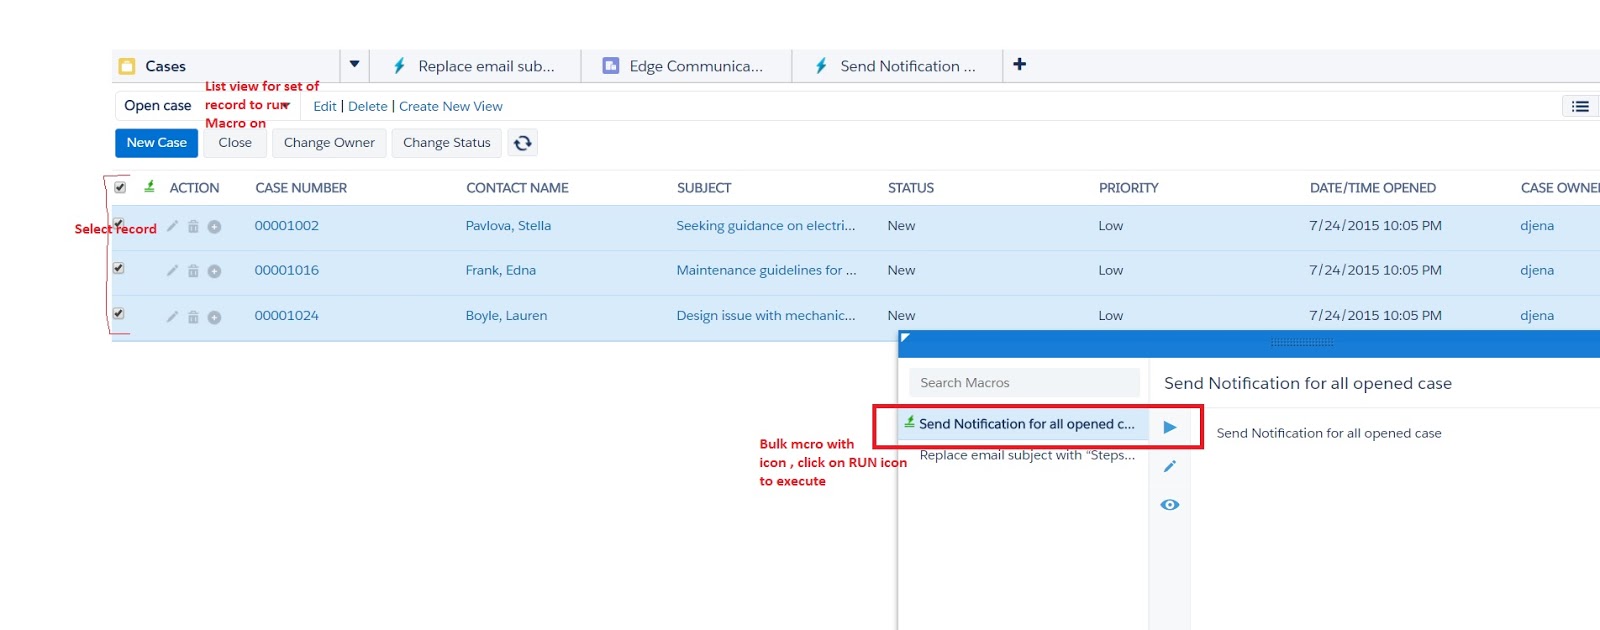The height and width of the screenshot is (630, 1600).
Task: Click edit pencil for case 00001016
Action: pyautogui.click(x=172, y=271)
